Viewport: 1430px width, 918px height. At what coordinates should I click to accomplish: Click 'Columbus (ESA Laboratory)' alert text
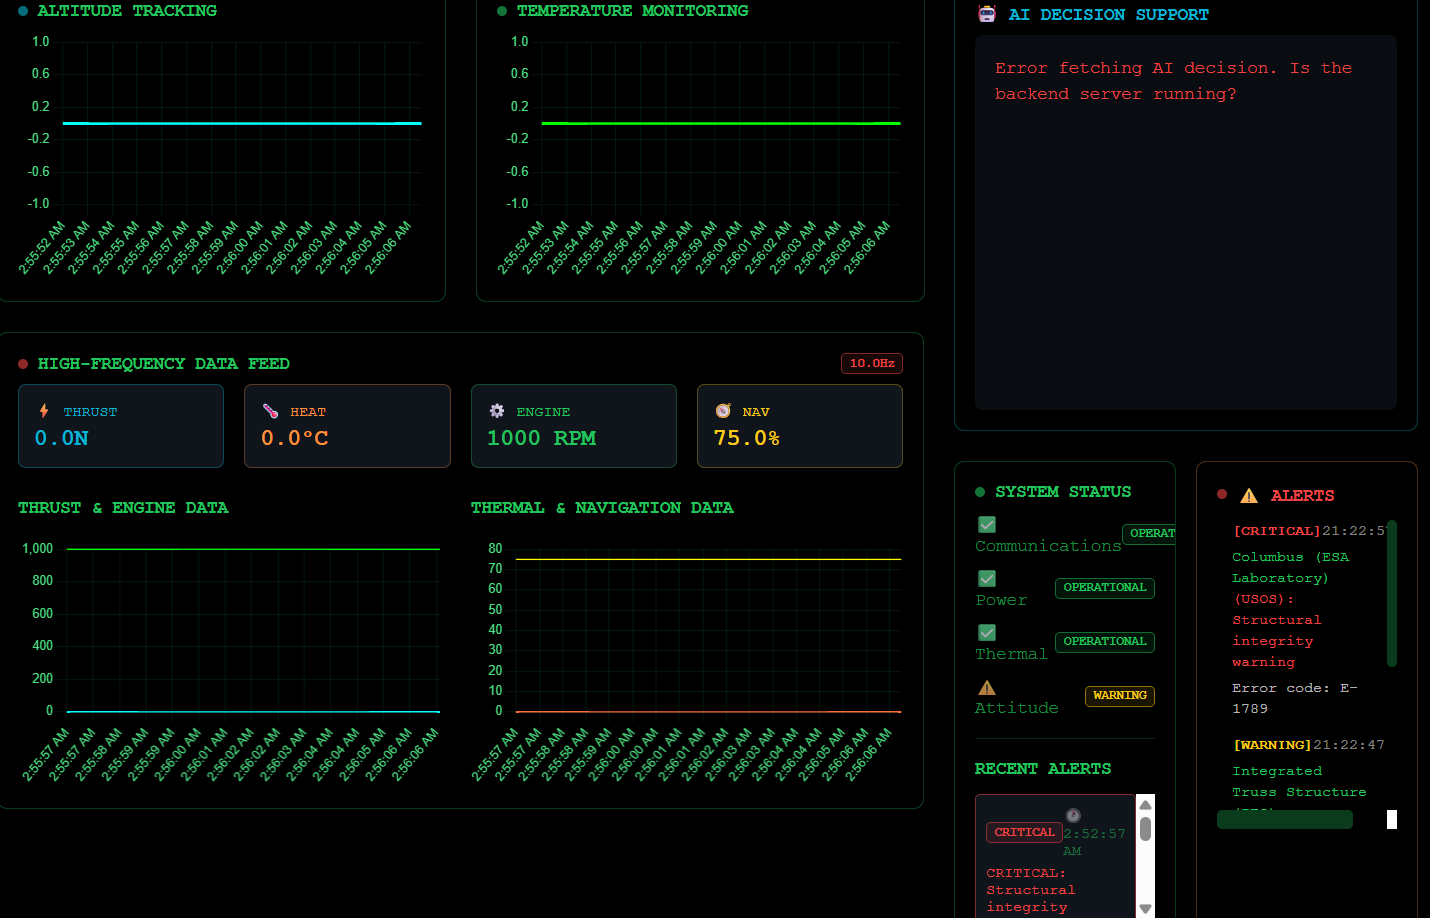coord(1290,567)
